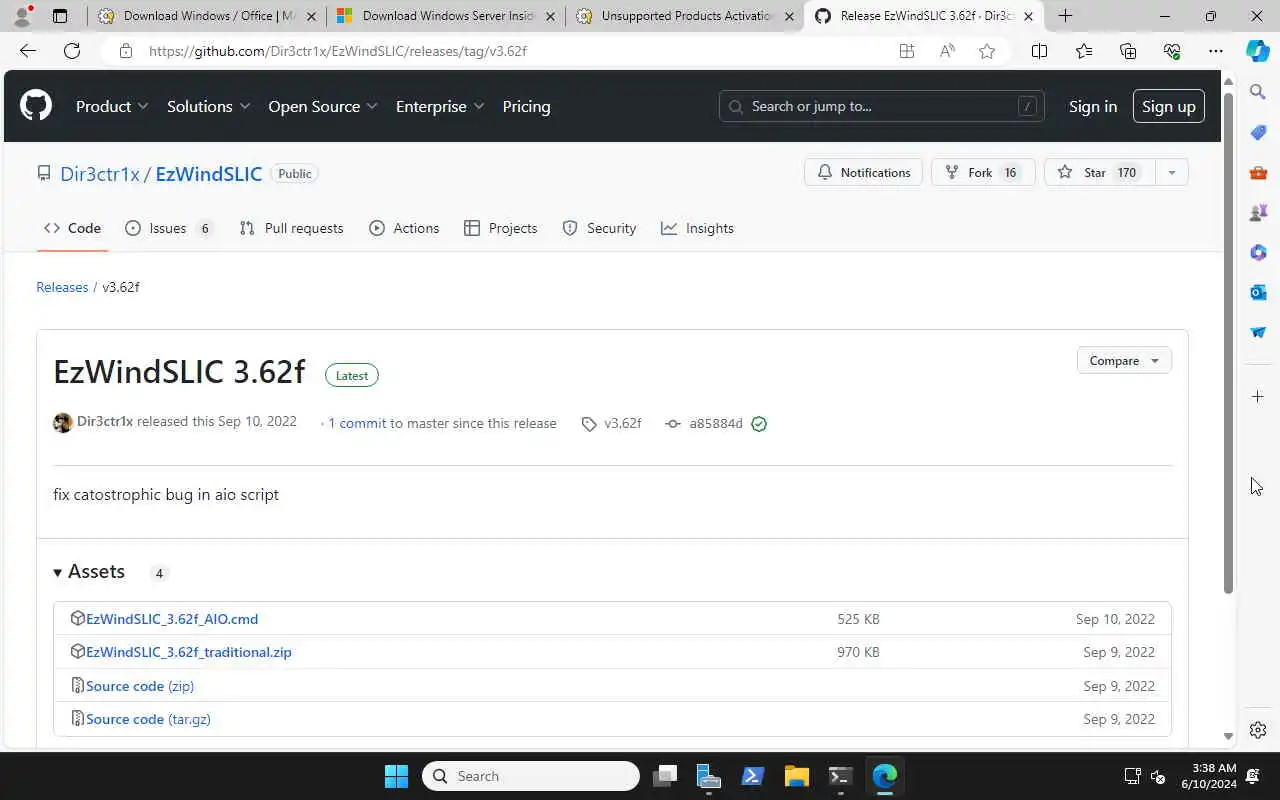Open the v3.62f tag link
1280x800 pixels.
(x=612, y=424)
